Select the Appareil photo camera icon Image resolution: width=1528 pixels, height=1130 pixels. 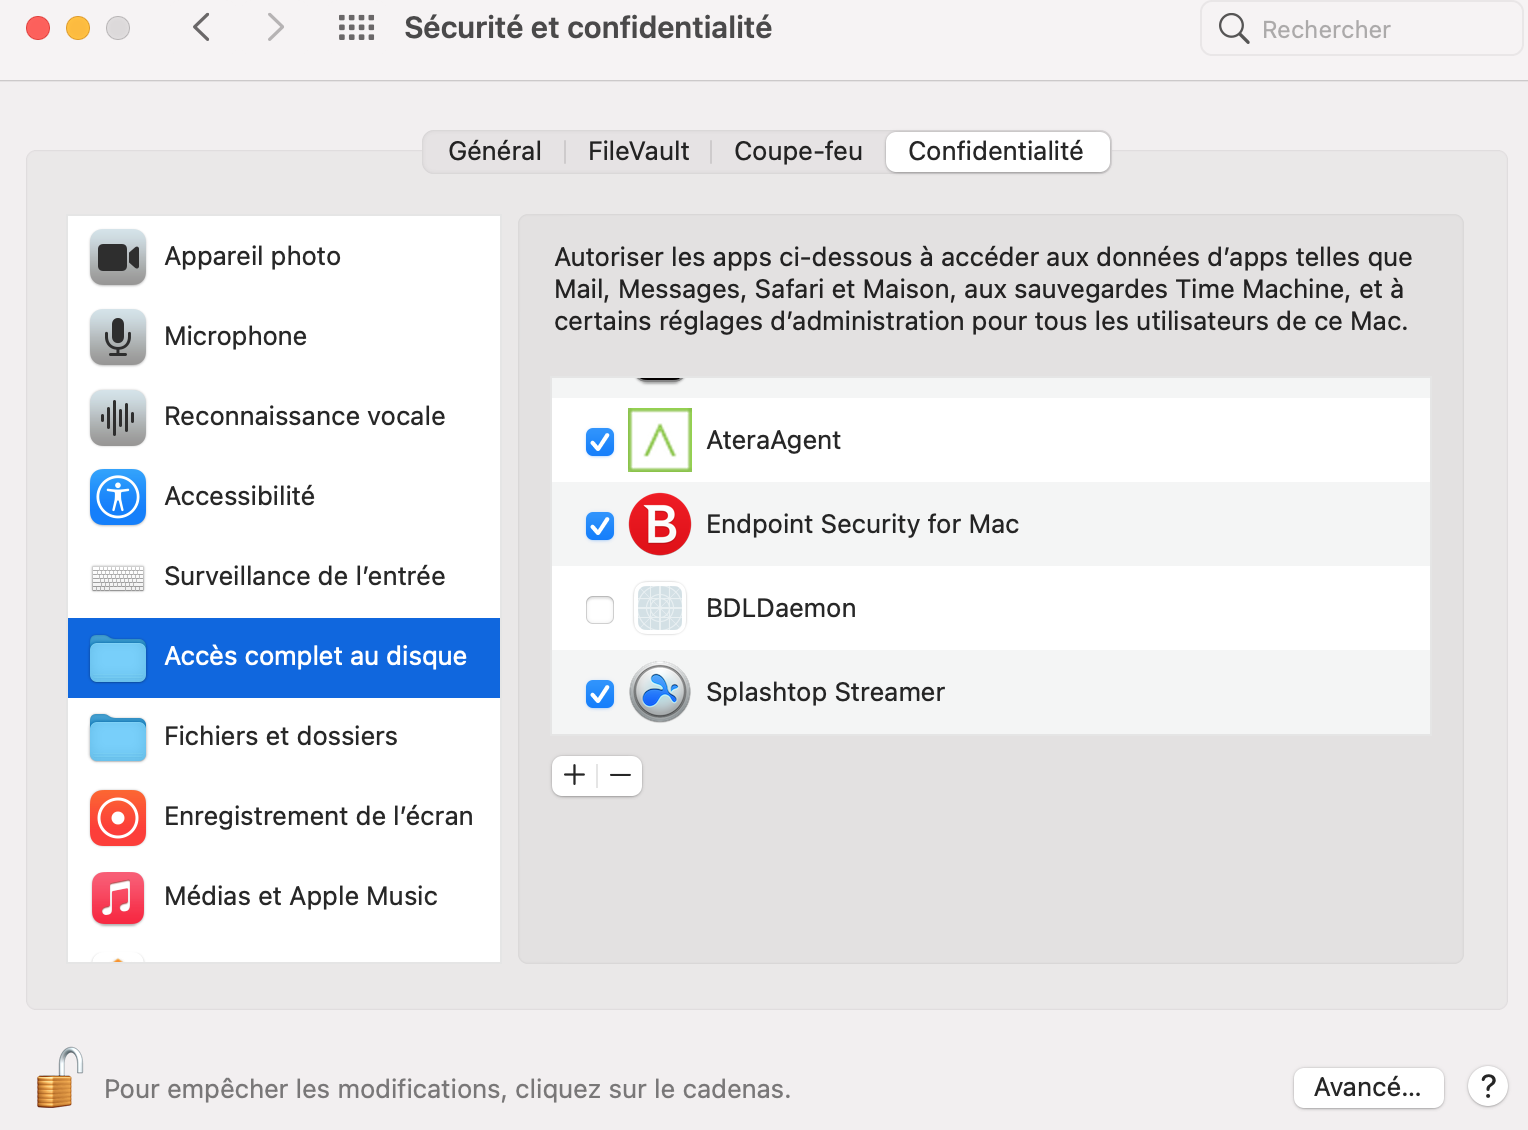tap(118, 257)
